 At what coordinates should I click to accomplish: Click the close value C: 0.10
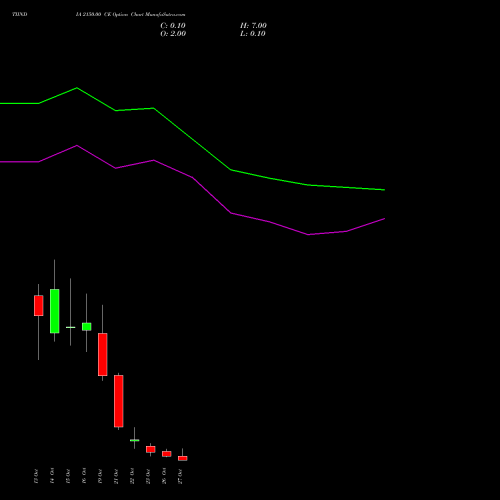coord(173,26)
